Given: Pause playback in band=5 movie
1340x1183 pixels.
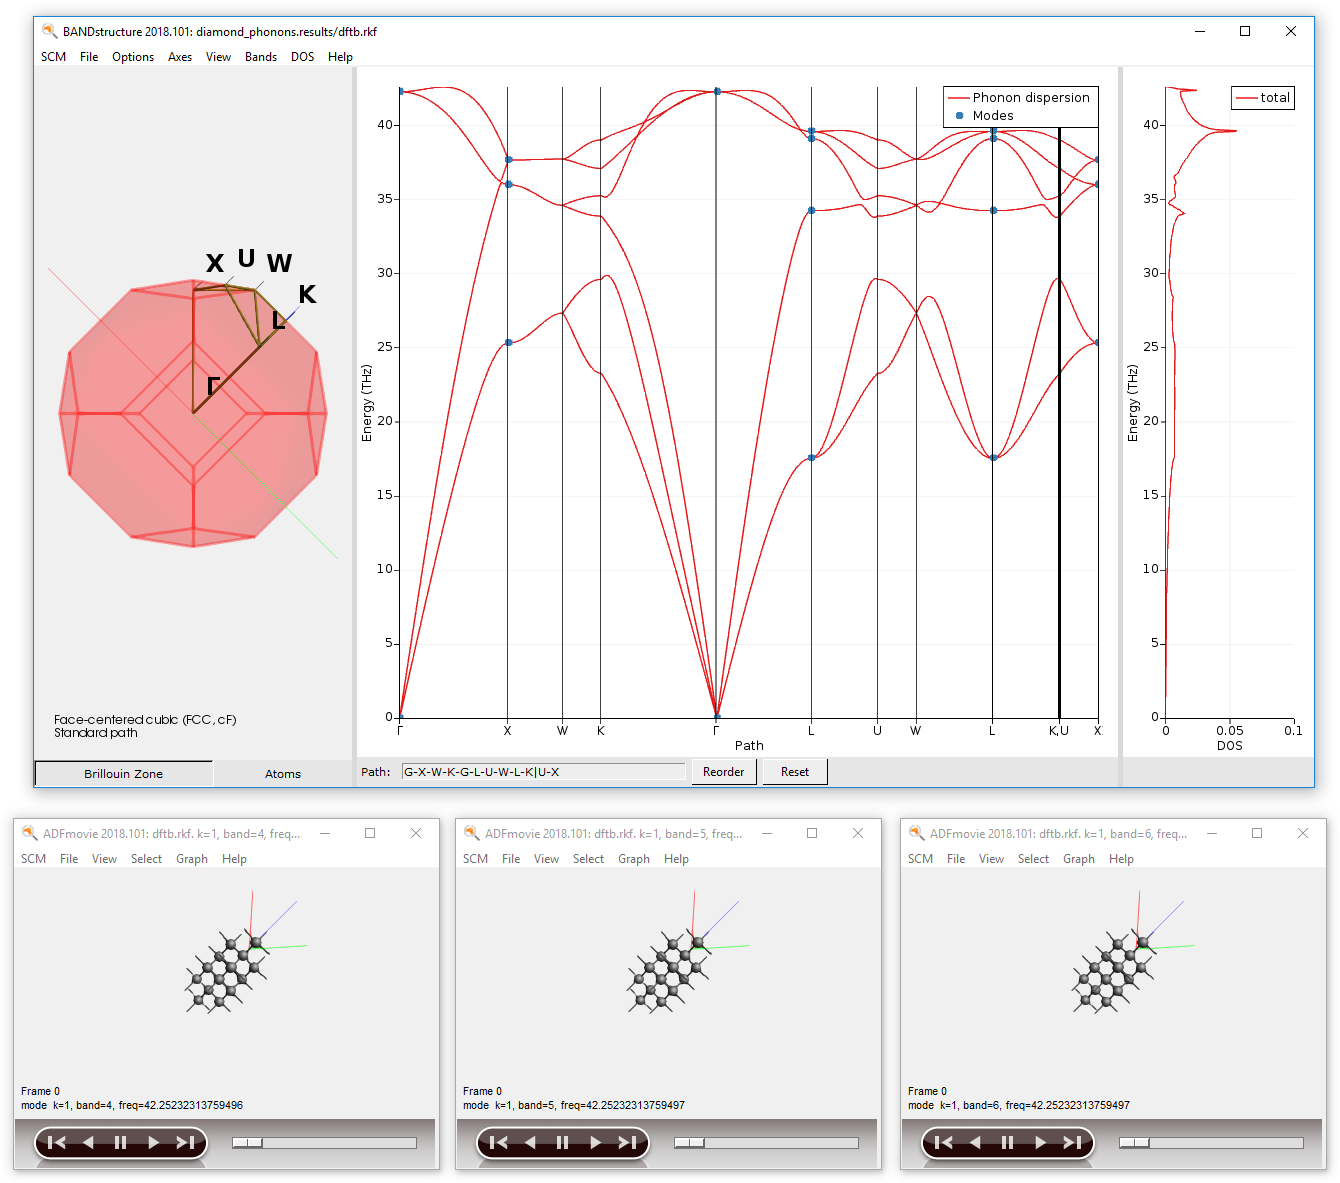Looking at the screenshot, I should click(x=562, y=1143).
